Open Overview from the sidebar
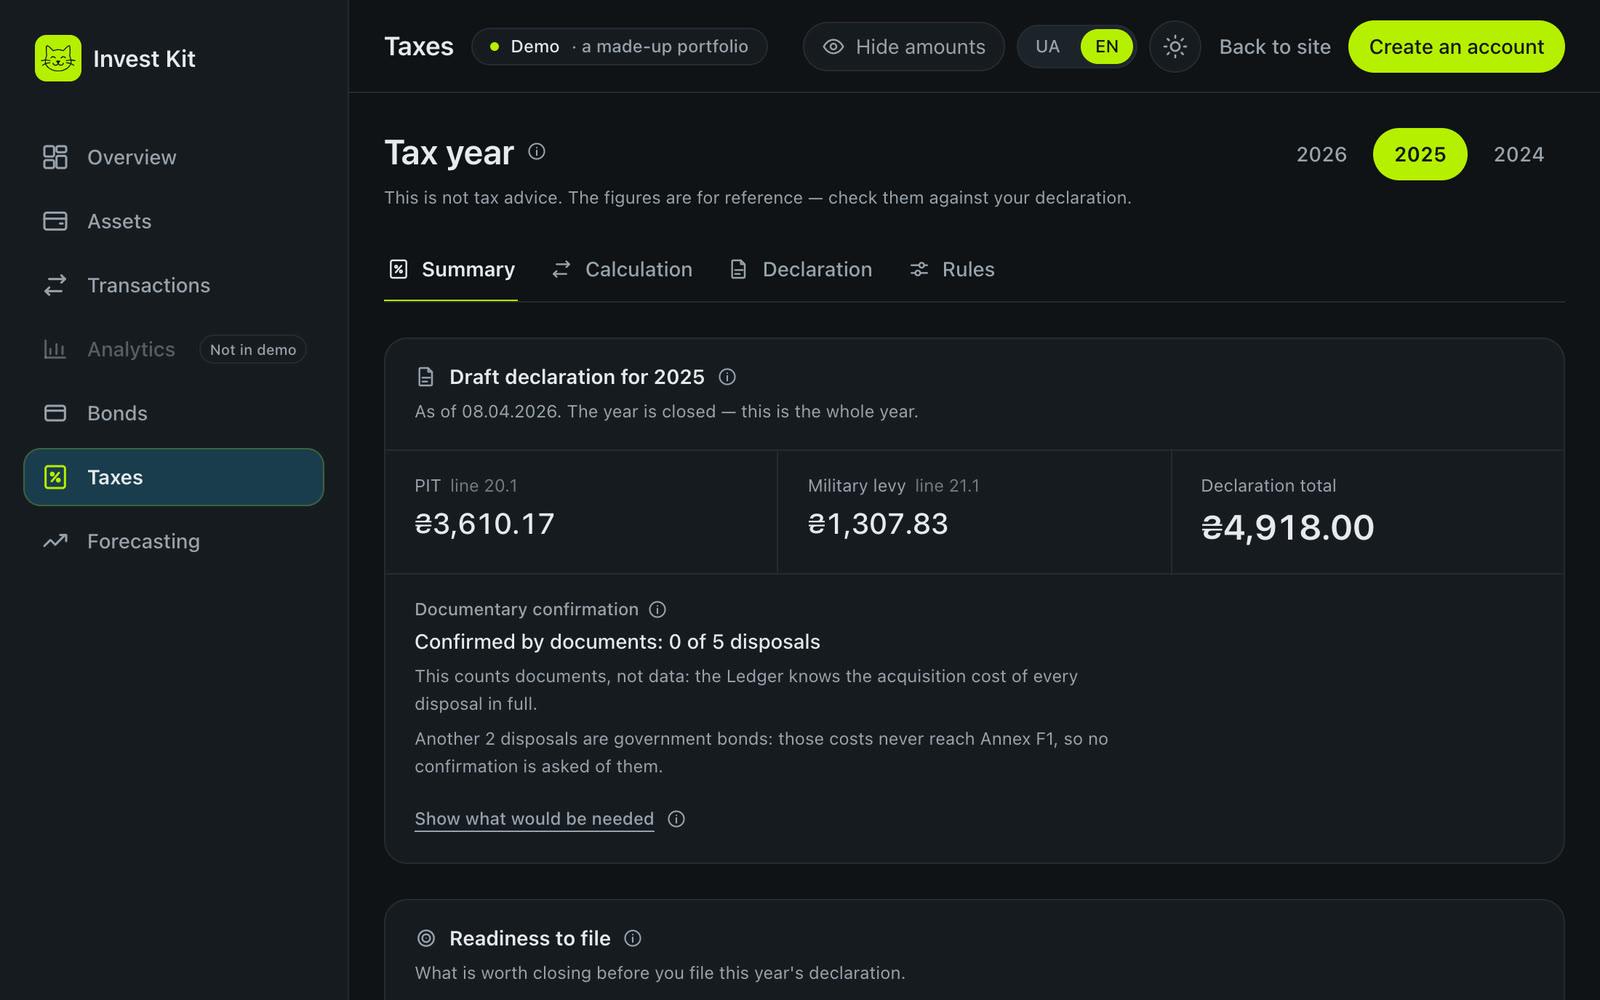 (x=174, y=157)
